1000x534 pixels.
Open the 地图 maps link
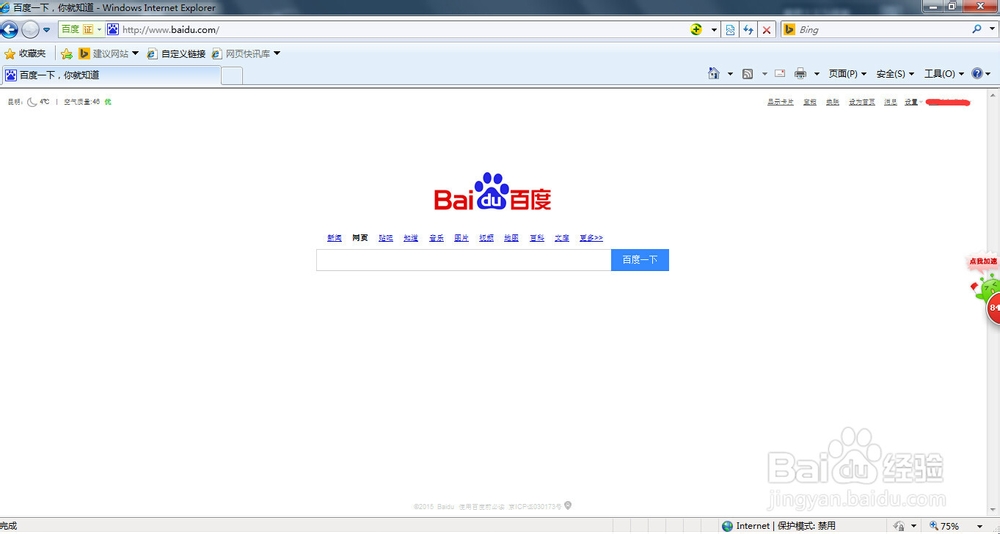coord(511,238)
